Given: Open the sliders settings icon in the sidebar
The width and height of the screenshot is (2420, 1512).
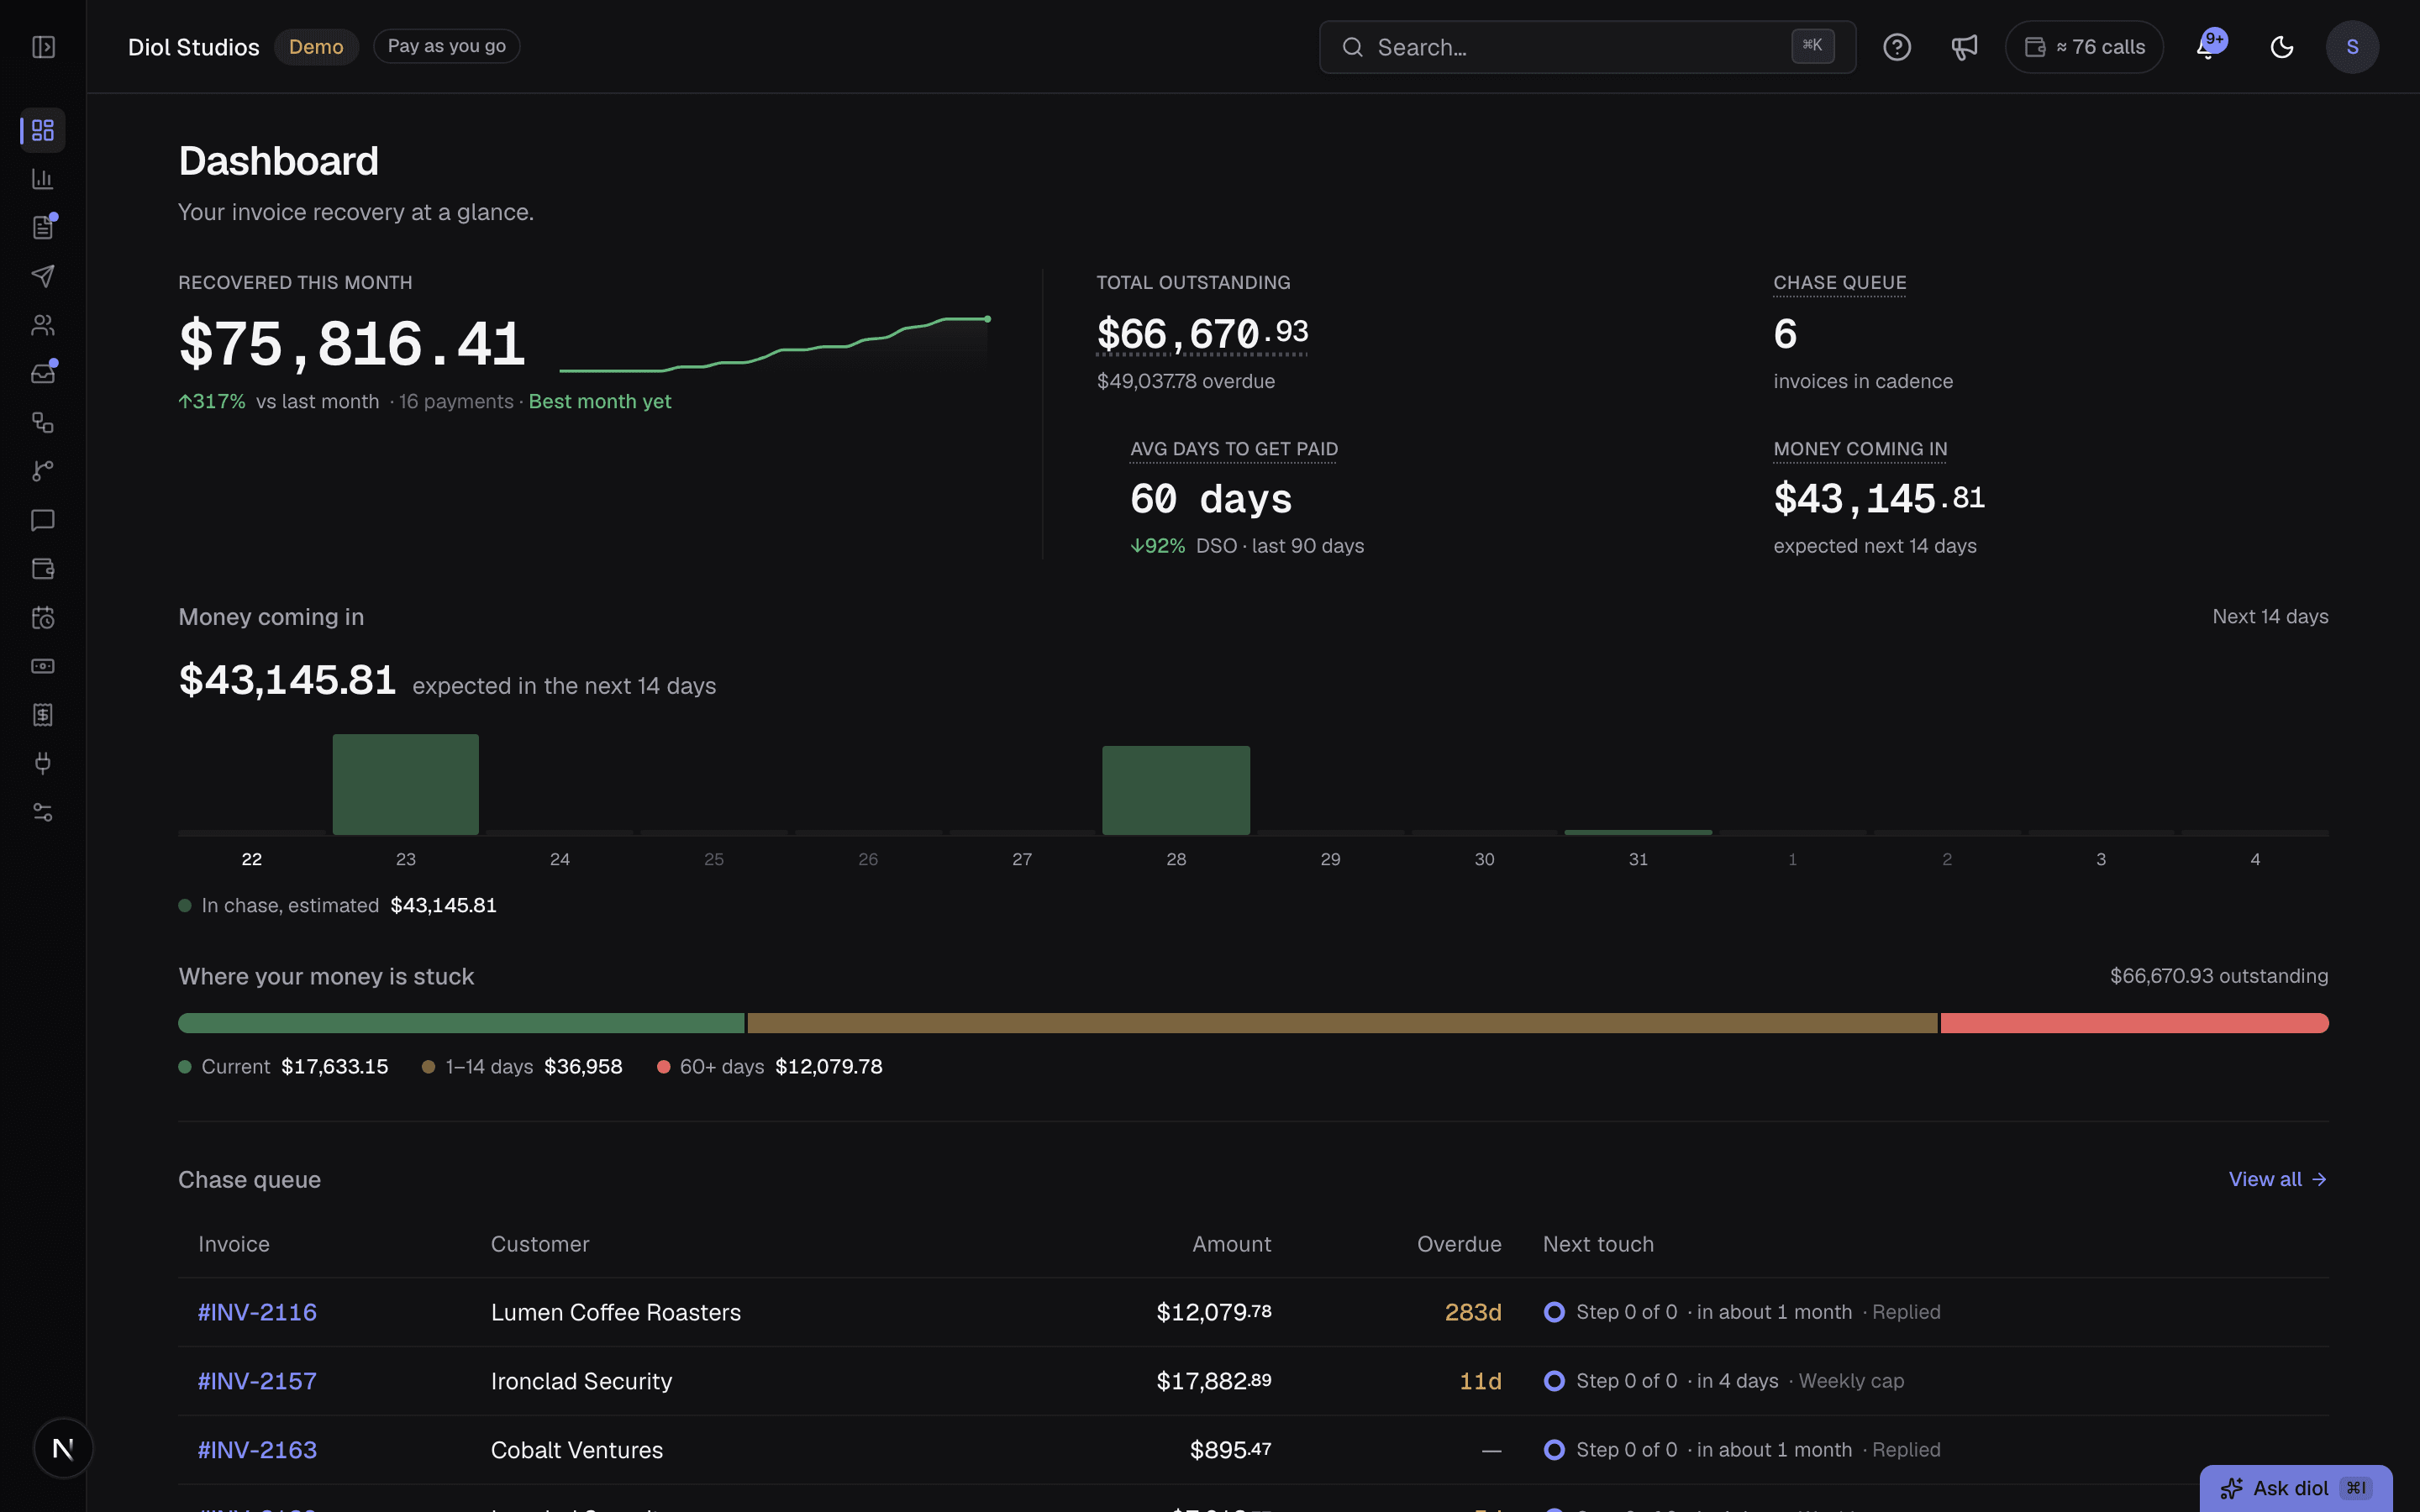Looking at the screenshot, I should 43,812.
